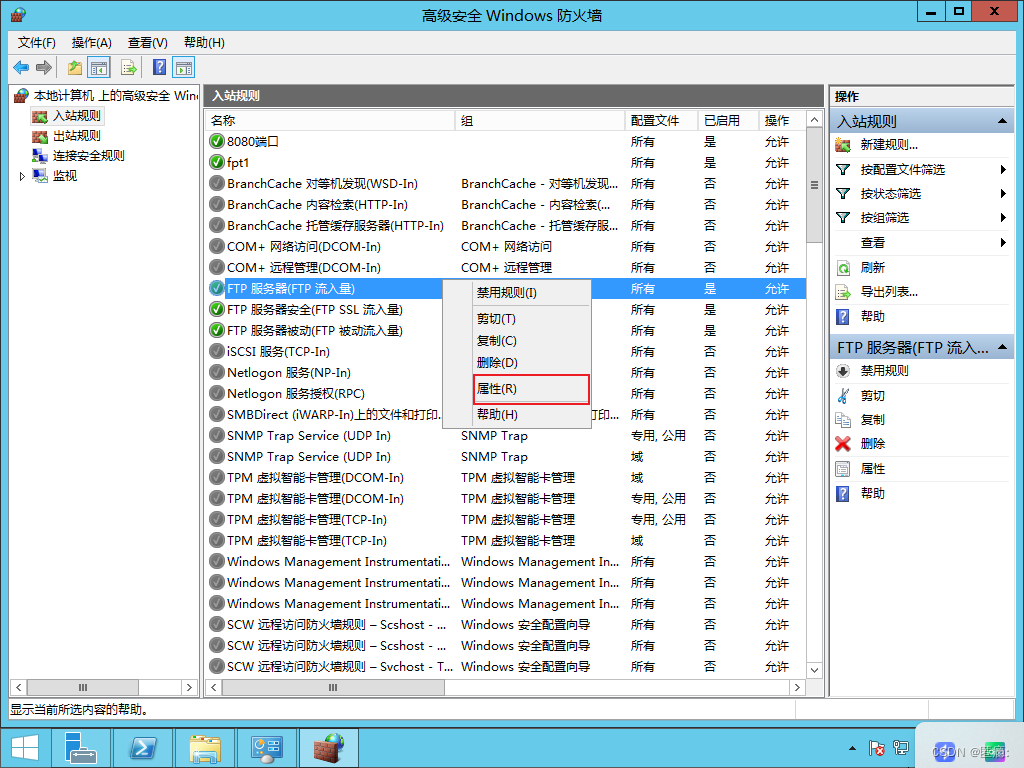Click the green check icon of fpt1 rule
Image resolution: width=1024 pixels, height=768 pixels.
[217, 162]
